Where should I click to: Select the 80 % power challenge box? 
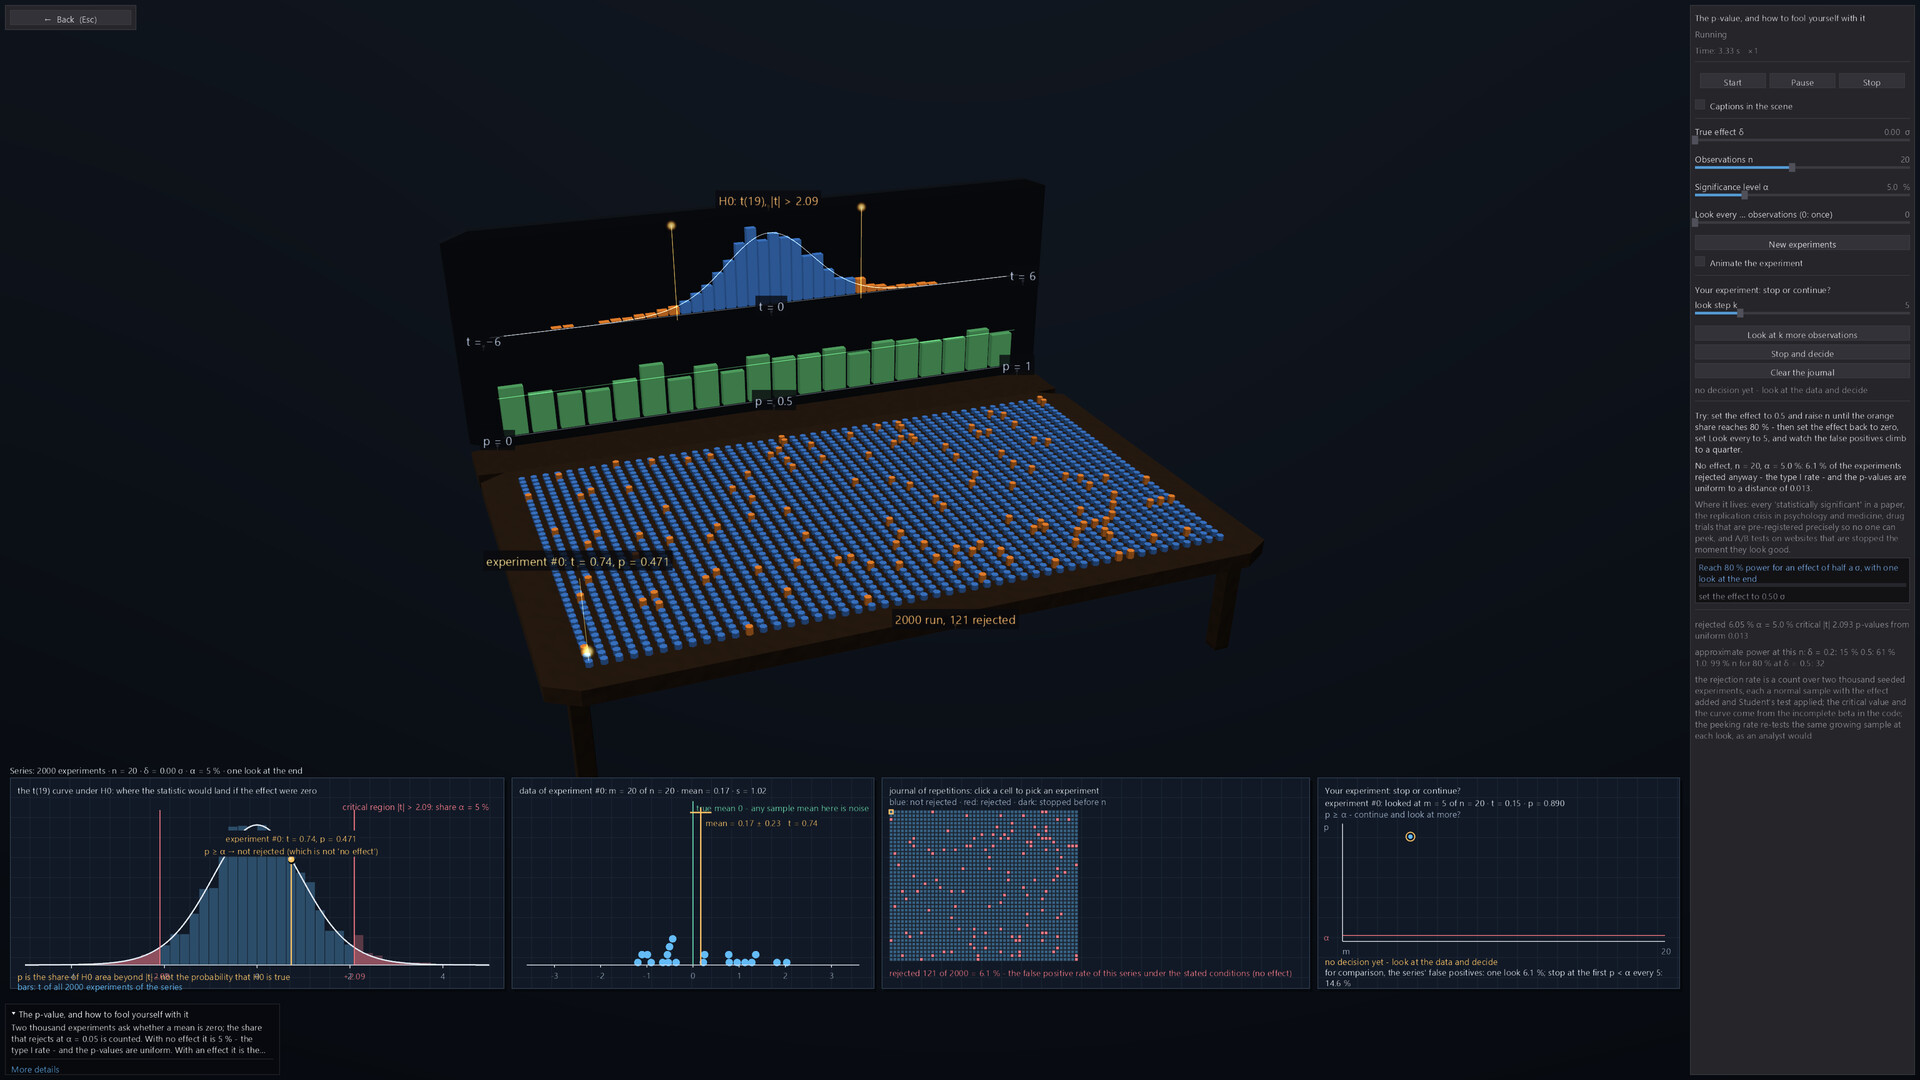coord(1802,579)
